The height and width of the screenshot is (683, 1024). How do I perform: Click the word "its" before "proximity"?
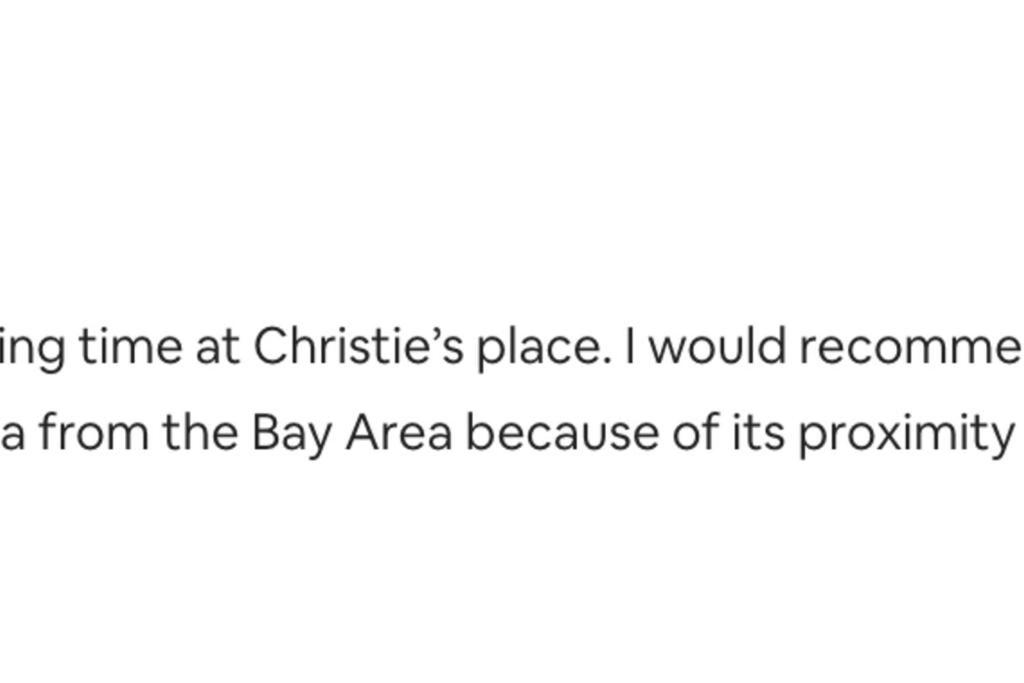(758, 432)
